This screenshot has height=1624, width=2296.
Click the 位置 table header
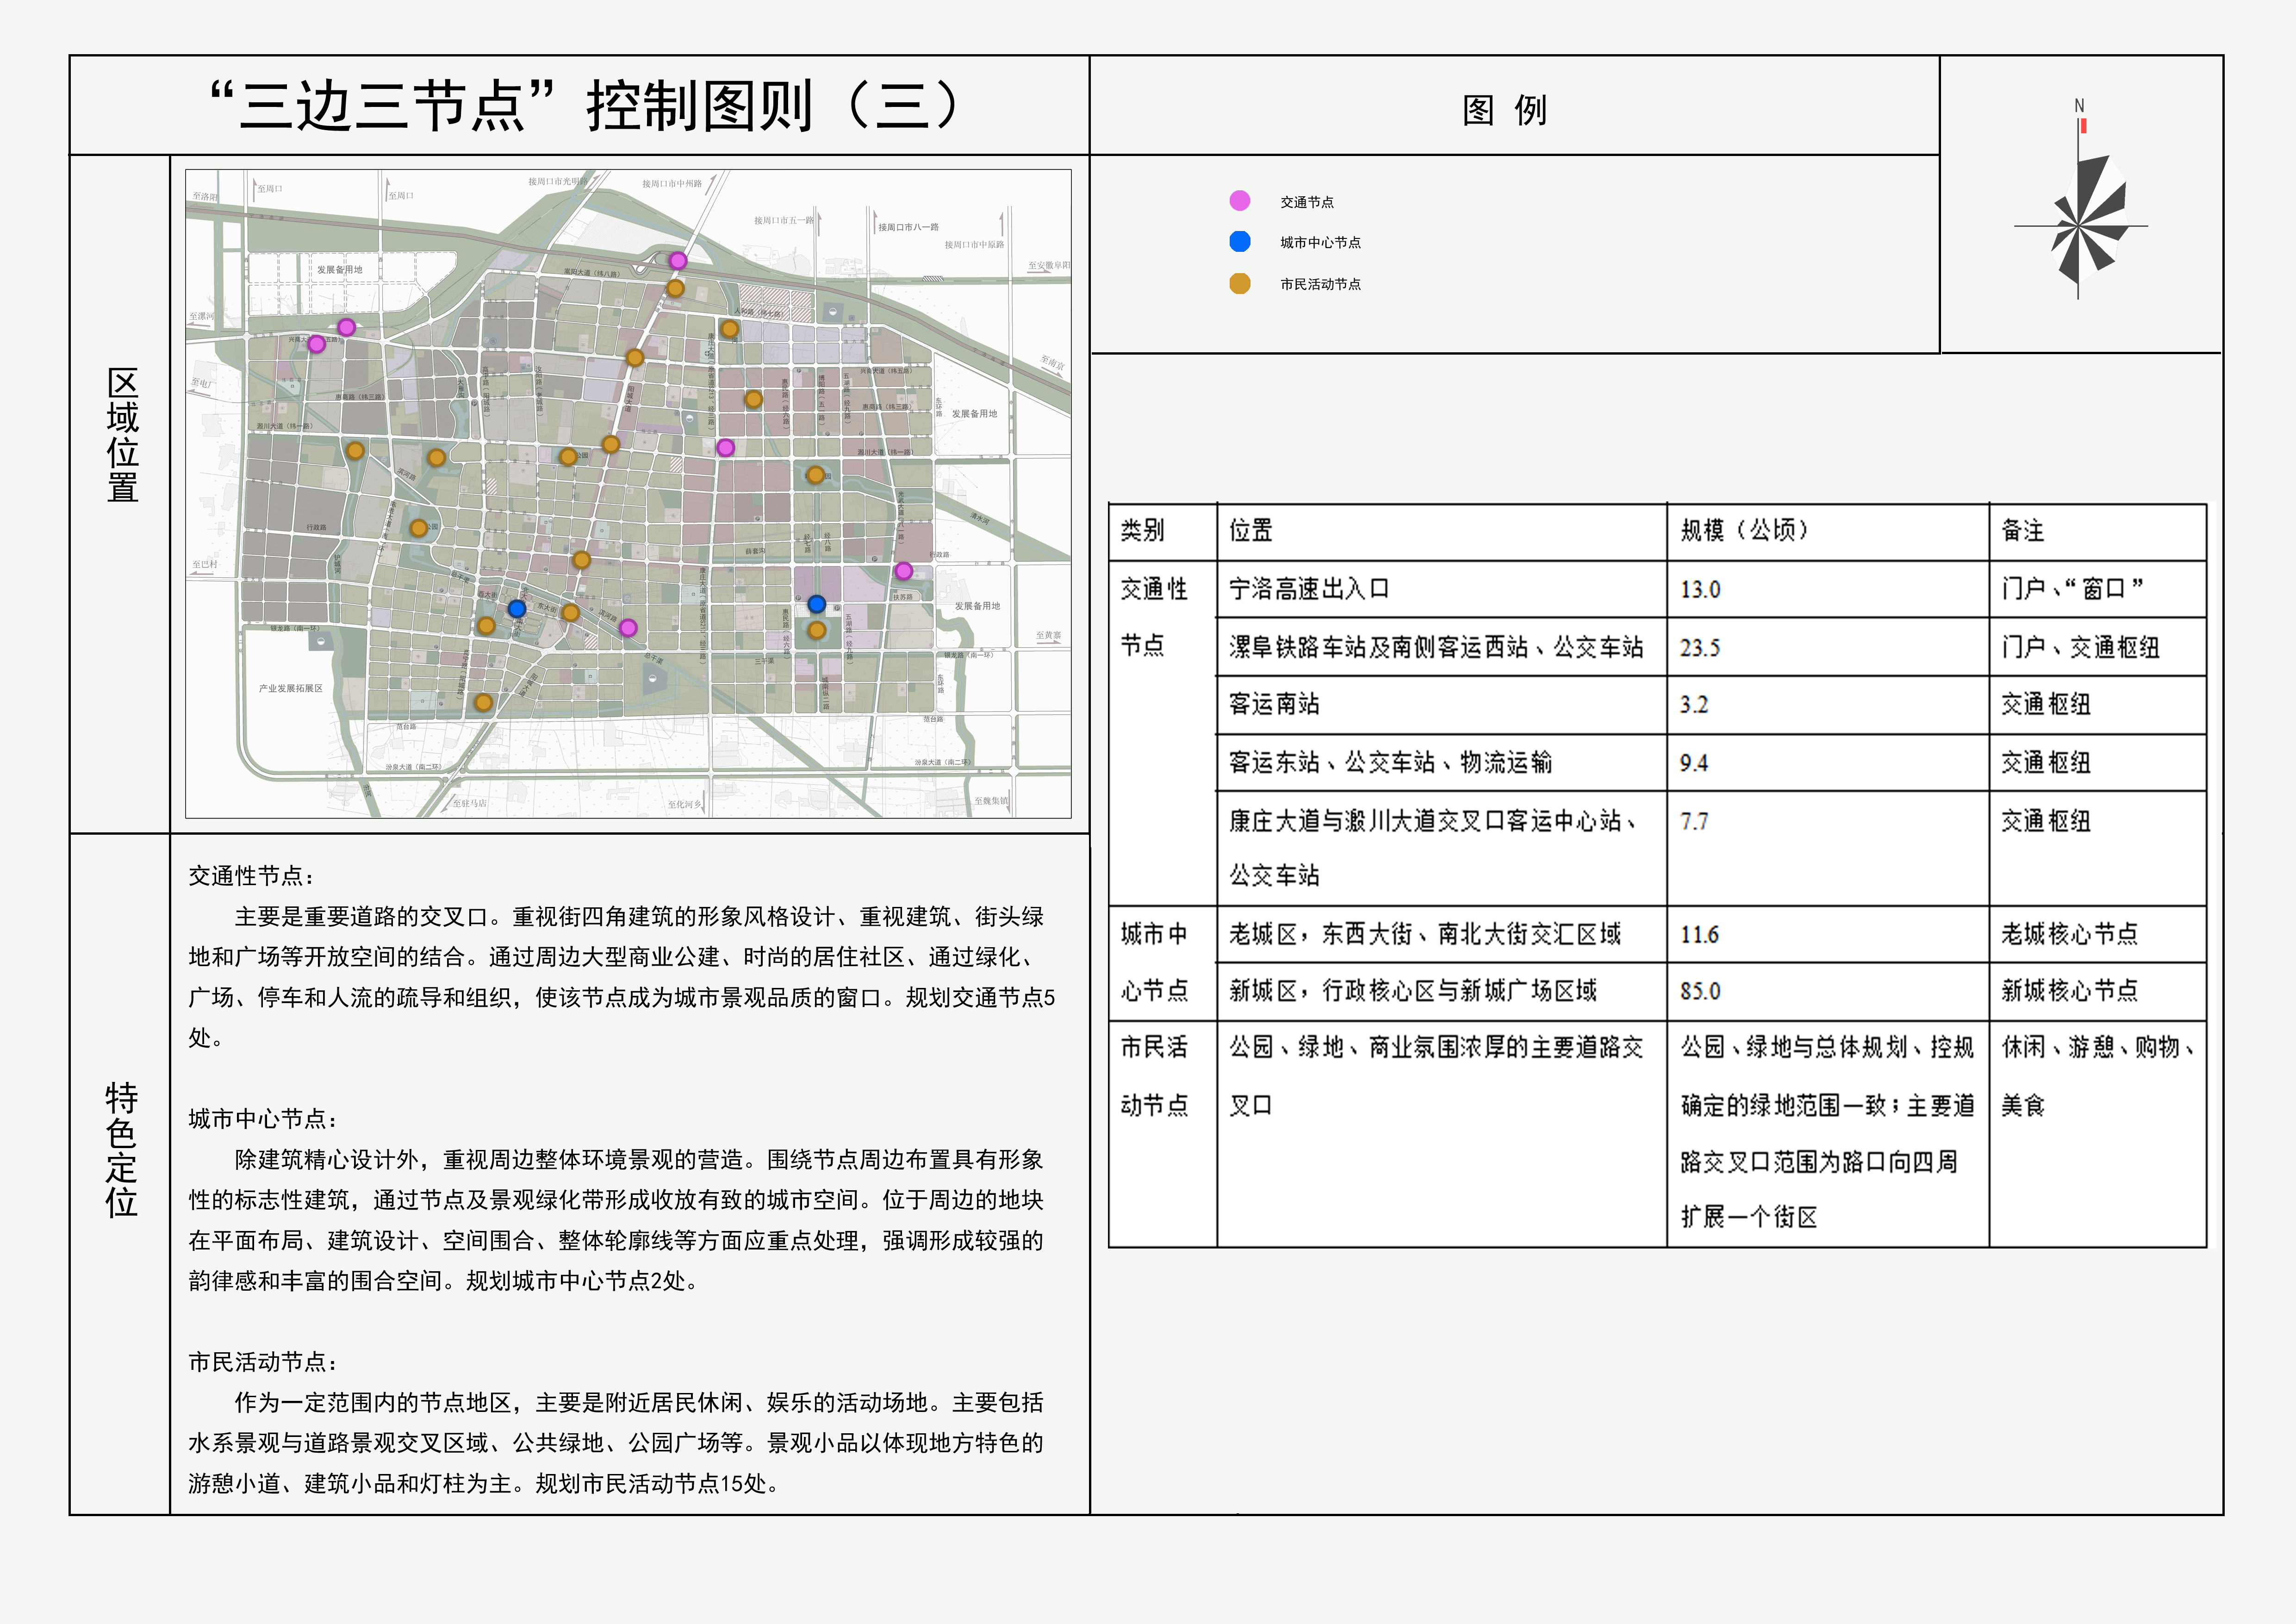[x=1251, y=531]
